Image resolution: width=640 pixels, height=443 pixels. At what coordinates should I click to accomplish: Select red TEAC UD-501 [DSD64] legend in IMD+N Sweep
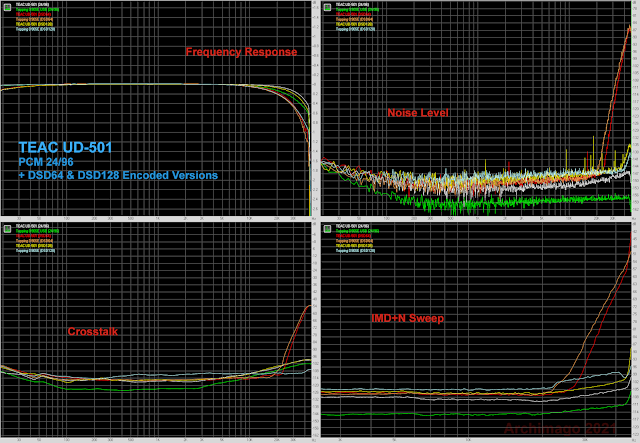353,236
